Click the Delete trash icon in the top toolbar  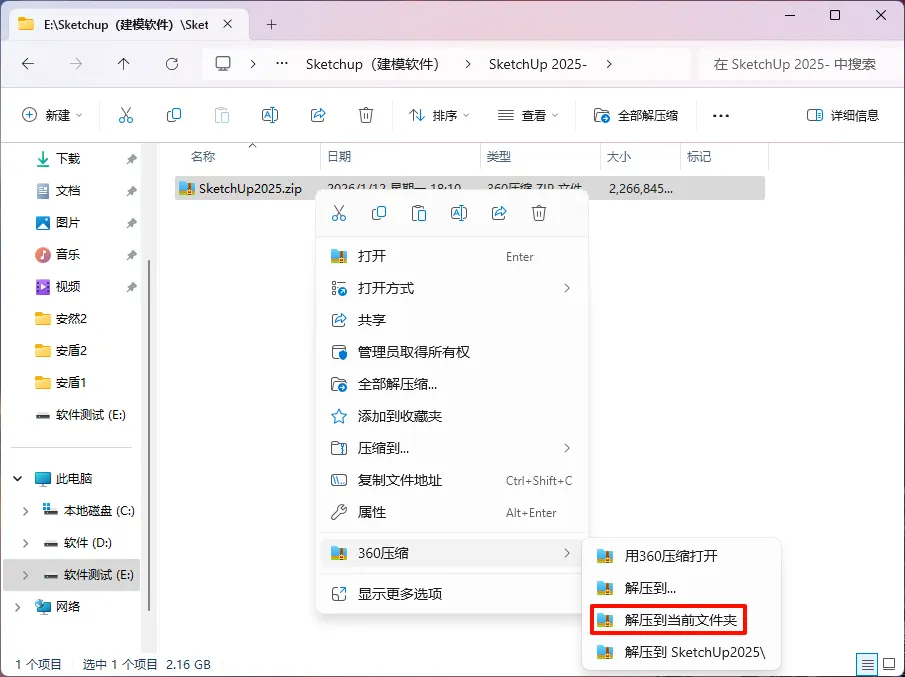coord(366,115)
